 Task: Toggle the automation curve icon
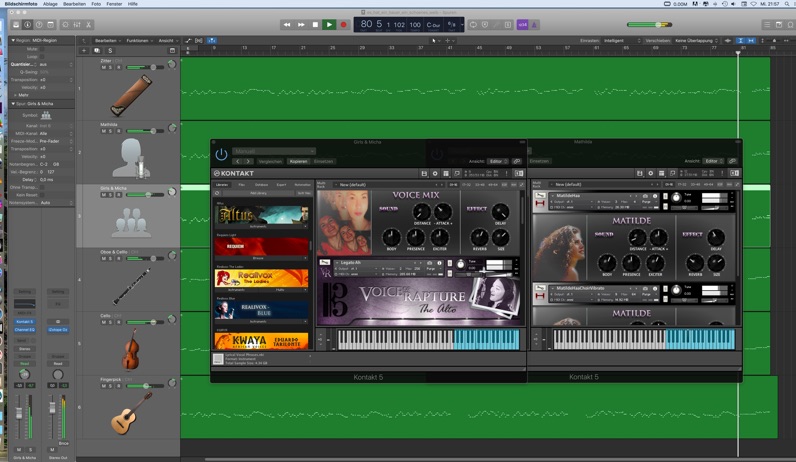[x=188, y=40]
